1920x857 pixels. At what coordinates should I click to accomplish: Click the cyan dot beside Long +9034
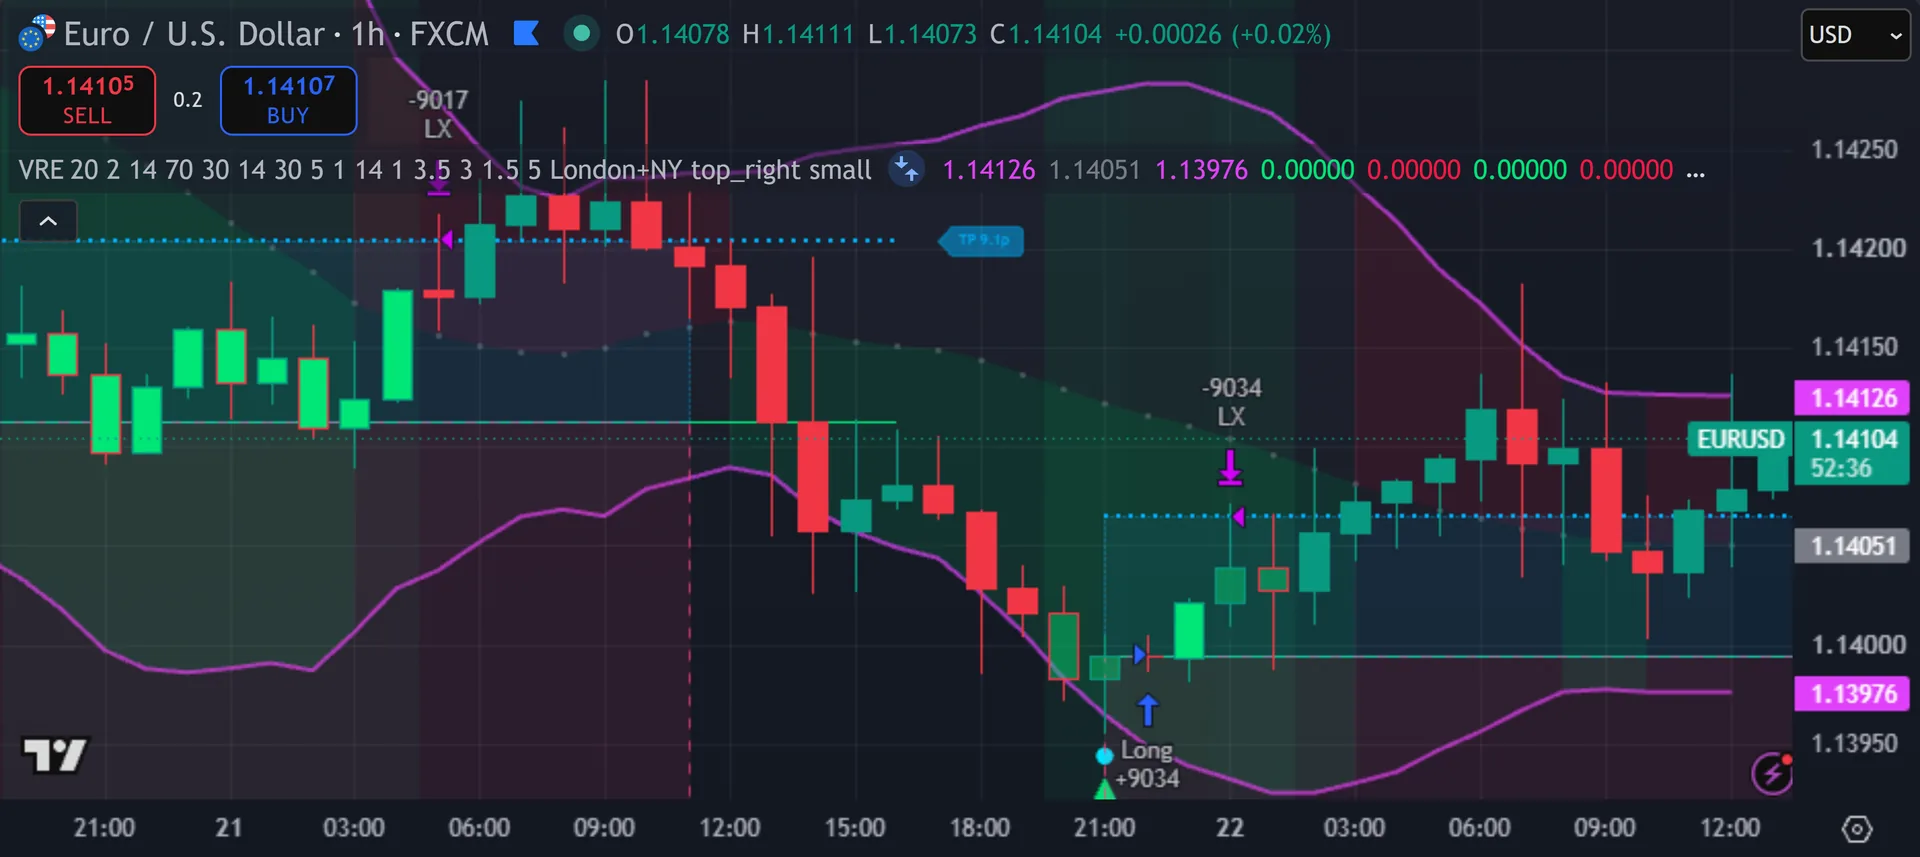pyautogui.click(x=1104, y=756)
